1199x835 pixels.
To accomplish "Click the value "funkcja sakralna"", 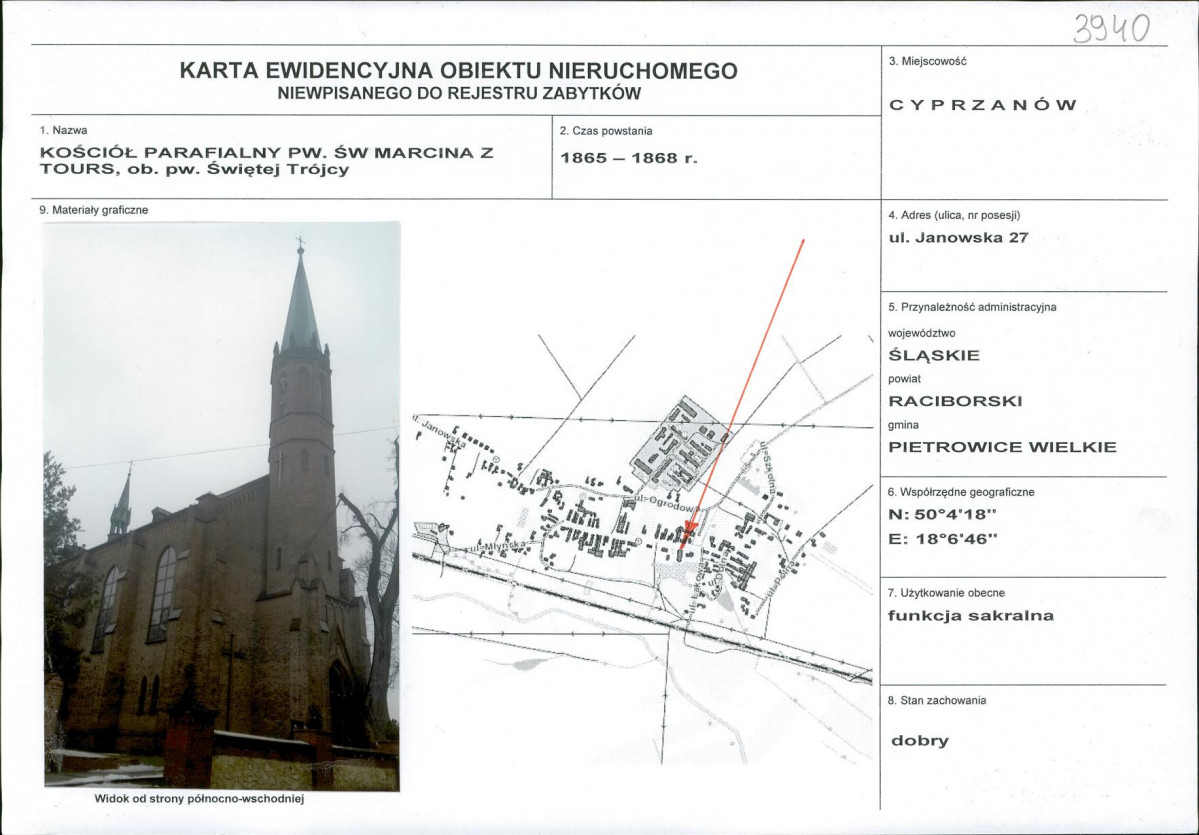I will [x=971, y=616].
